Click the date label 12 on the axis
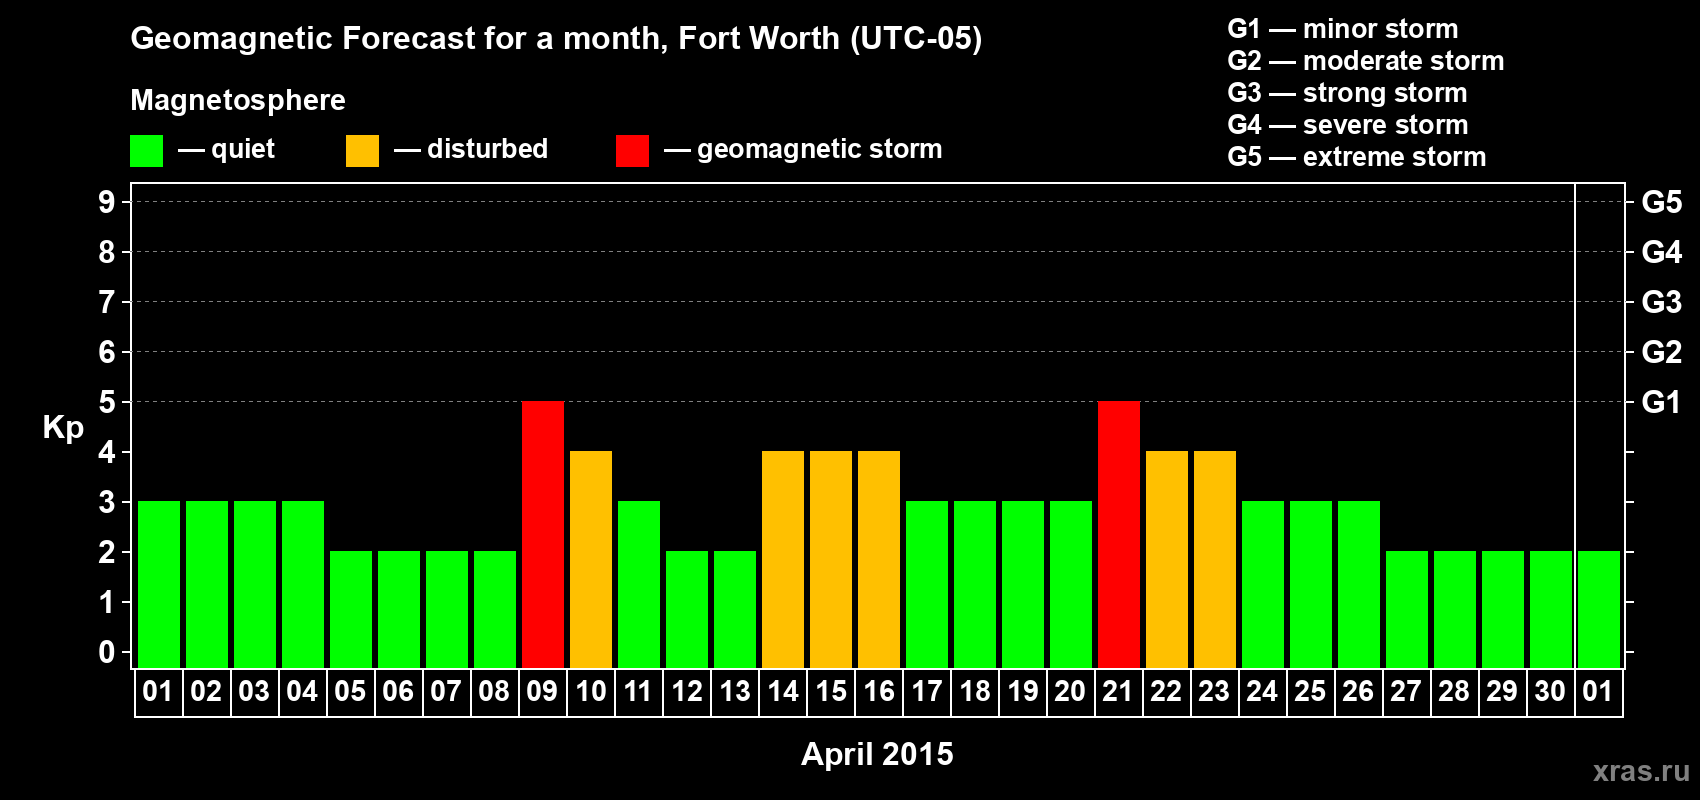This screenshot has width=1700, height=800. tap(687, 692)
